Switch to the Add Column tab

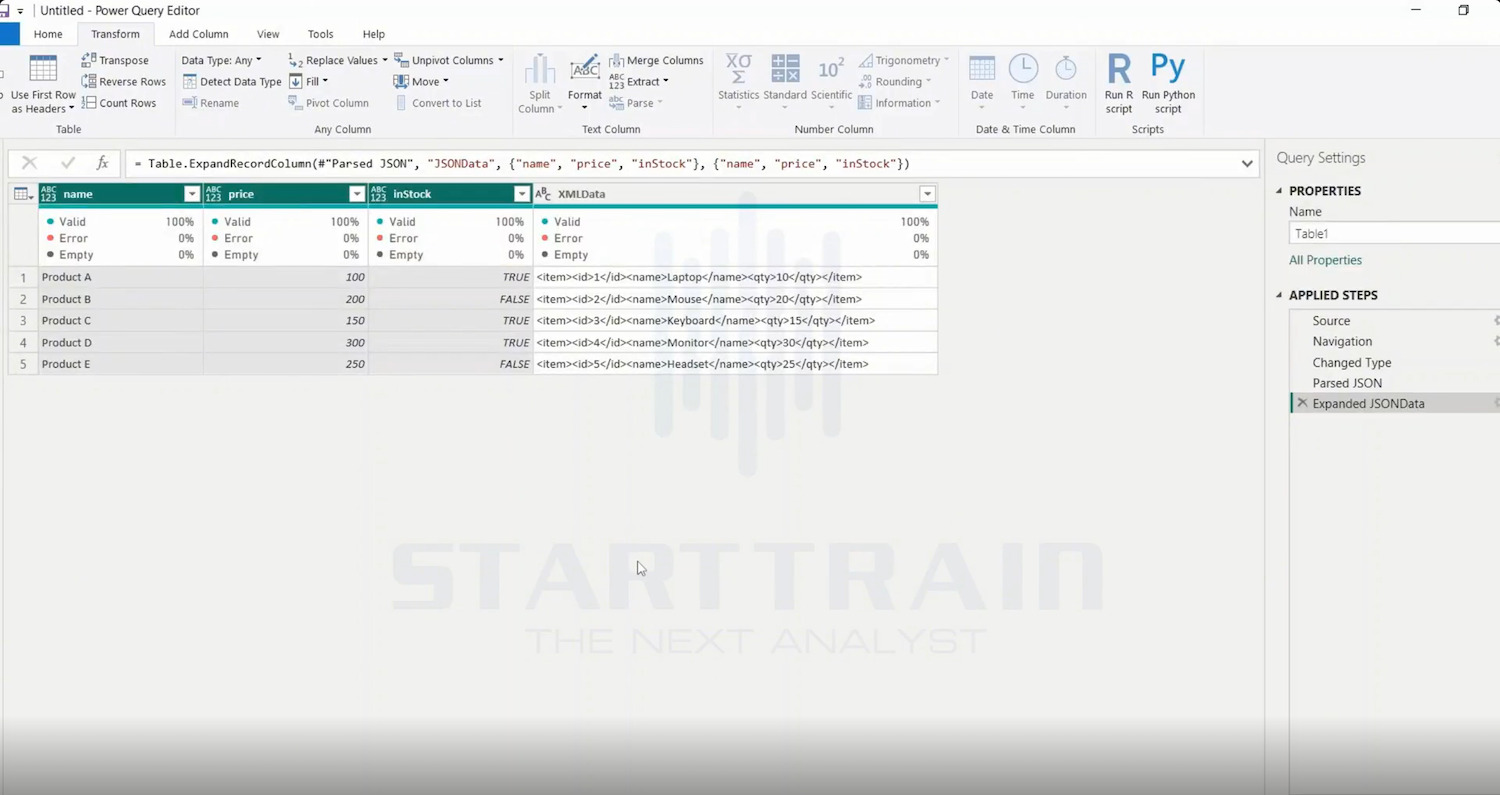pyautogui.click(x=199, y=34)
